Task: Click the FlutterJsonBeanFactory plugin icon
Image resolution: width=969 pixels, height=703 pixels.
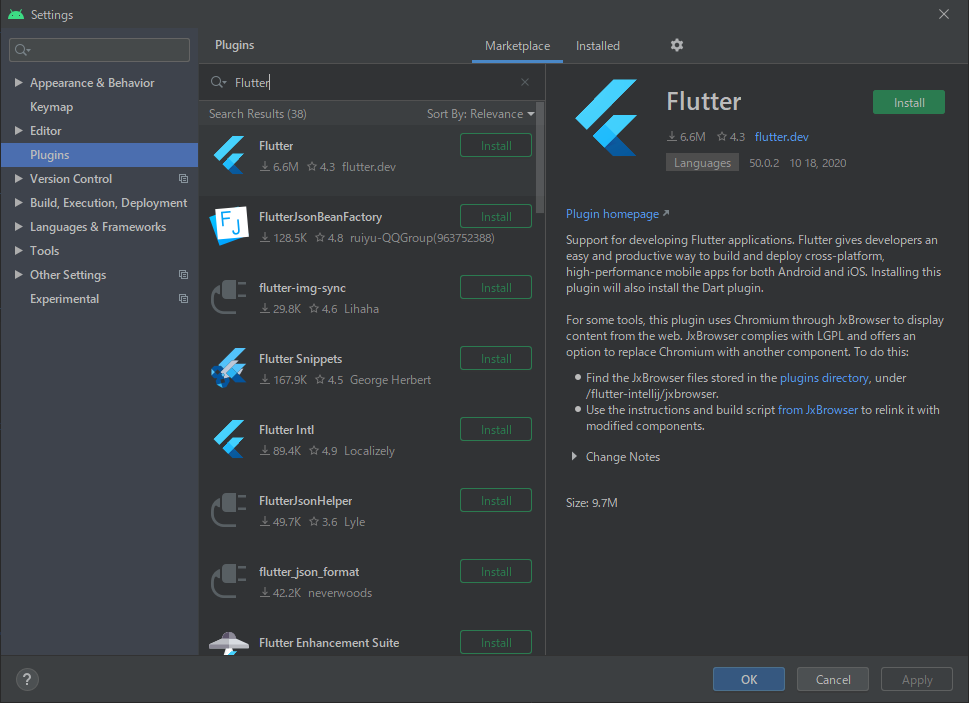Action: pos(229,226)
